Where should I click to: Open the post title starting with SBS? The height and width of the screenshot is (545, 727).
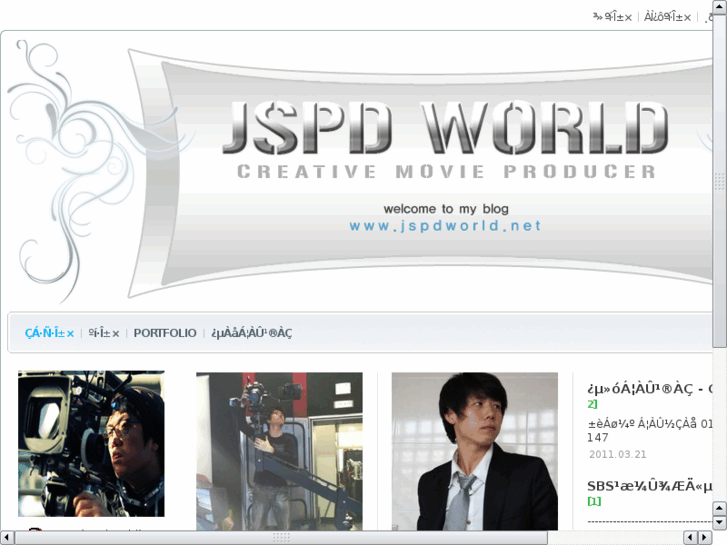click(650, 486)
